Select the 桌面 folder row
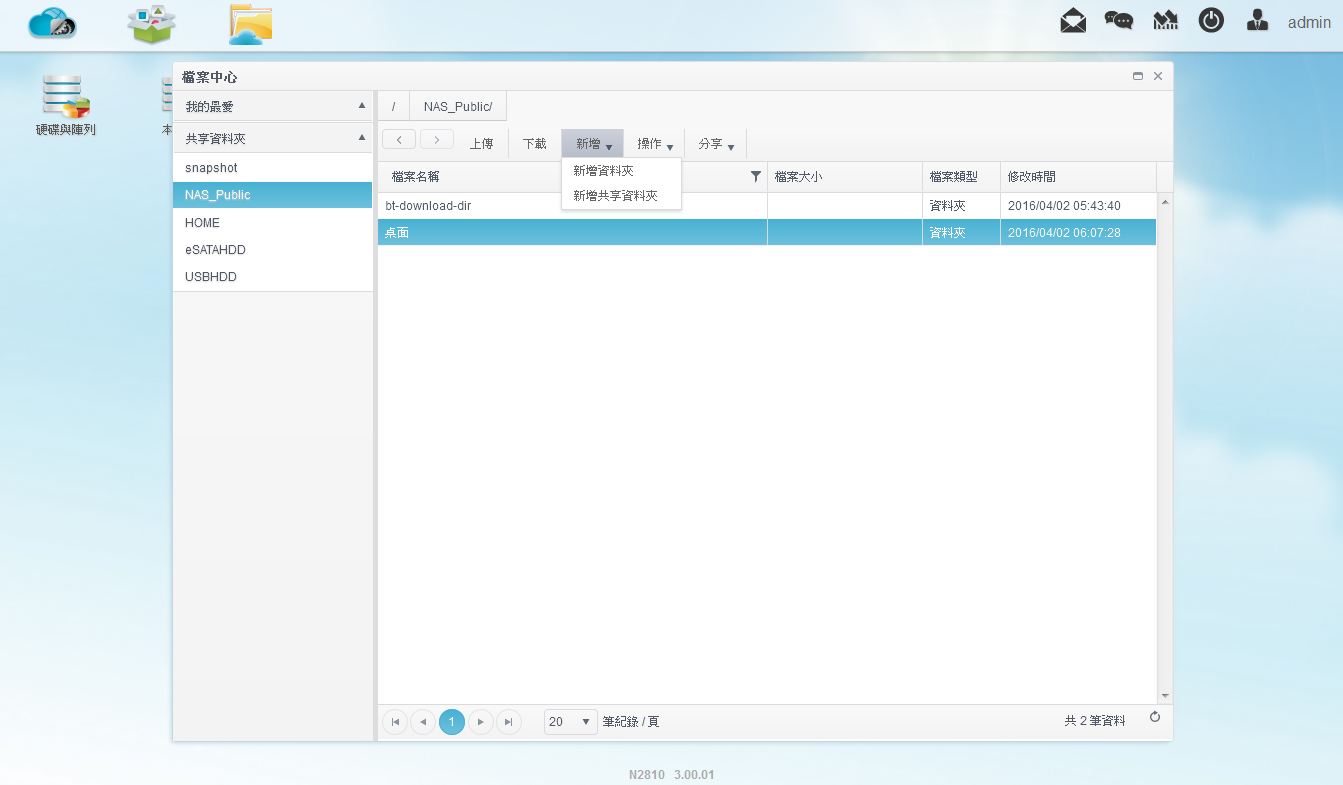 pyautogui.click(x=767, y=233)
